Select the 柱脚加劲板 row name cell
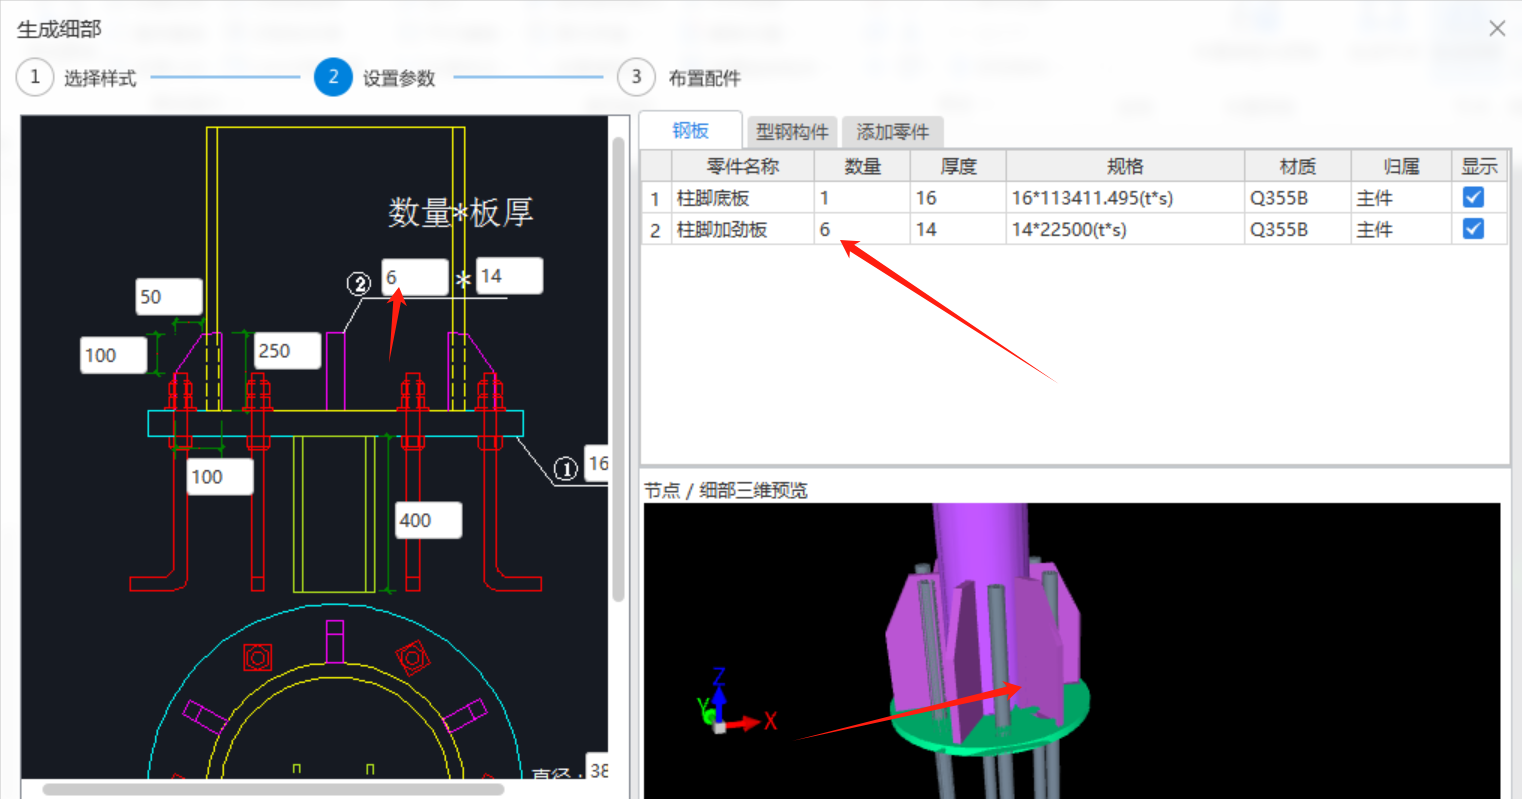This screenshot has height=799, width=1522. tap(742, 230)
